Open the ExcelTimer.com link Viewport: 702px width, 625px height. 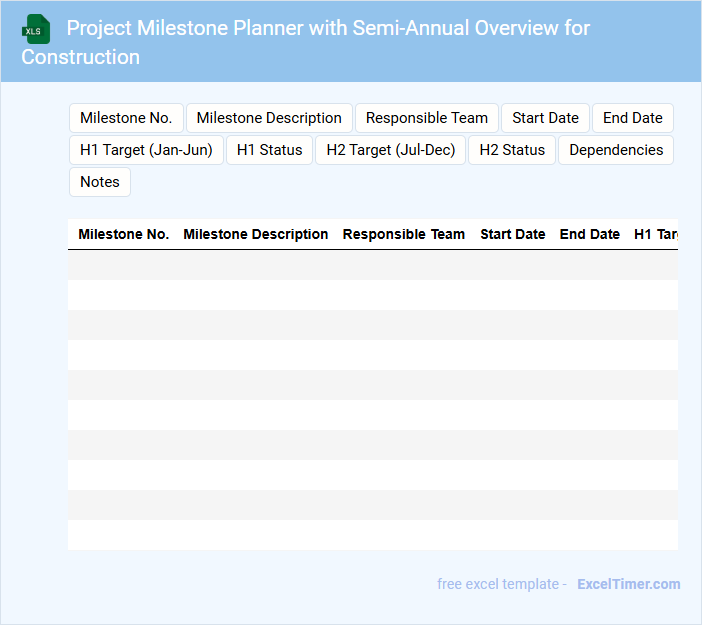628,584
